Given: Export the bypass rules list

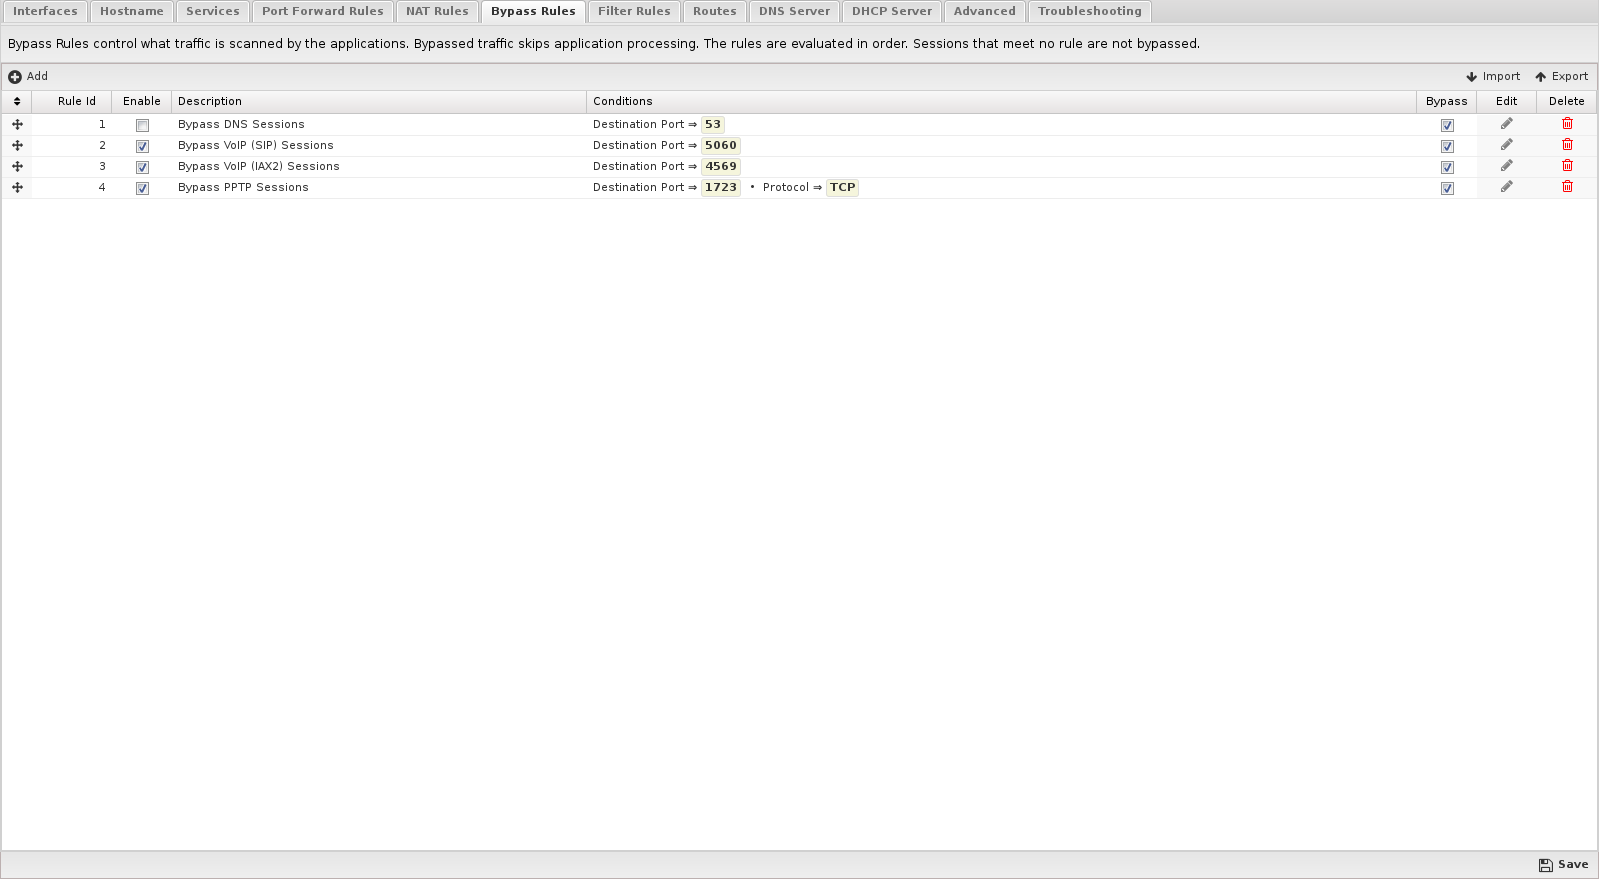Looking at the screenshot, I should click(1561, 76).
